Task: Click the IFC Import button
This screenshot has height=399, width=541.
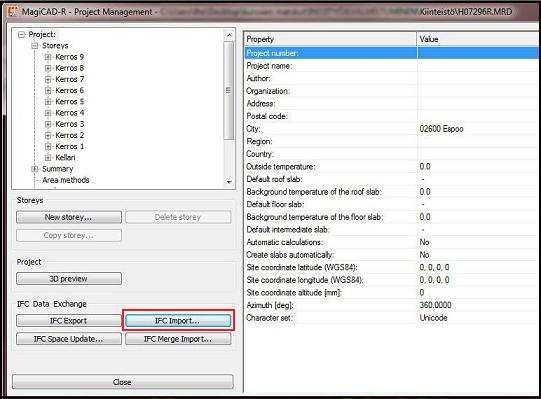Action: click(178, 321)
